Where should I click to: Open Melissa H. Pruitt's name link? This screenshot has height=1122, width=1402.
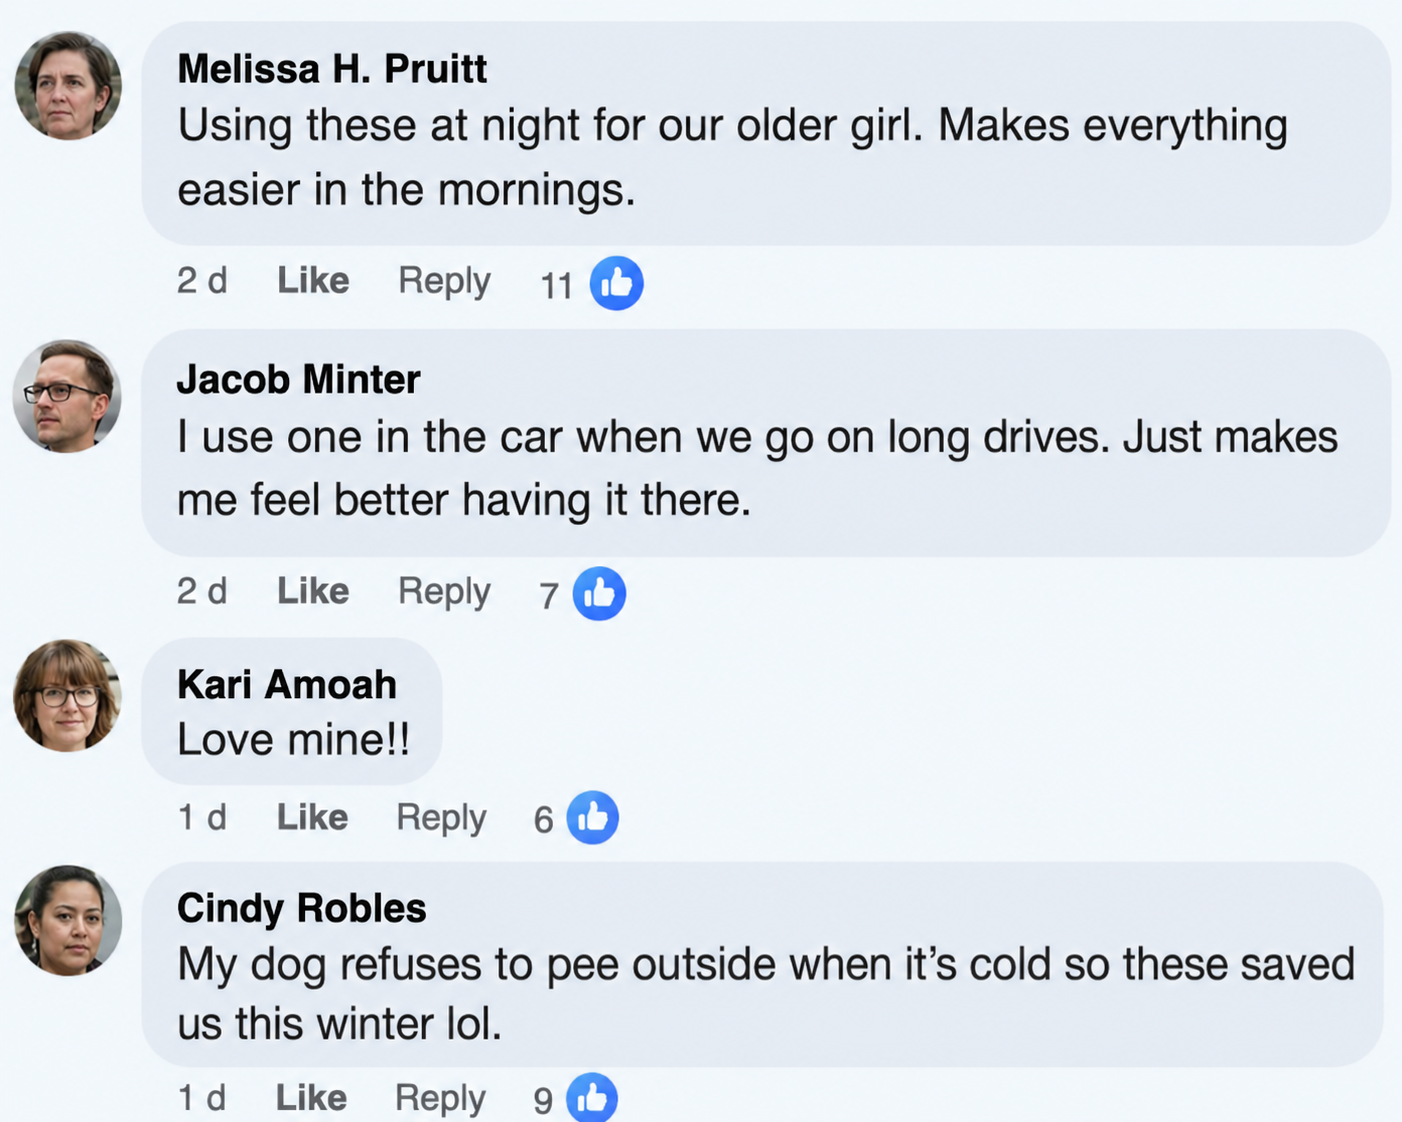coord(332,69)
